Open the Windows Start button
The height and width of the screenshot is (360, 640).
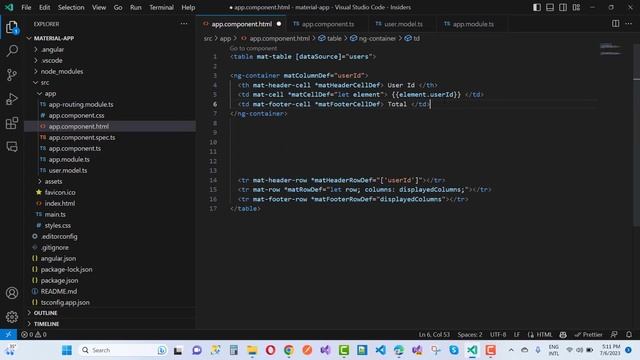[x=67, y=350]
